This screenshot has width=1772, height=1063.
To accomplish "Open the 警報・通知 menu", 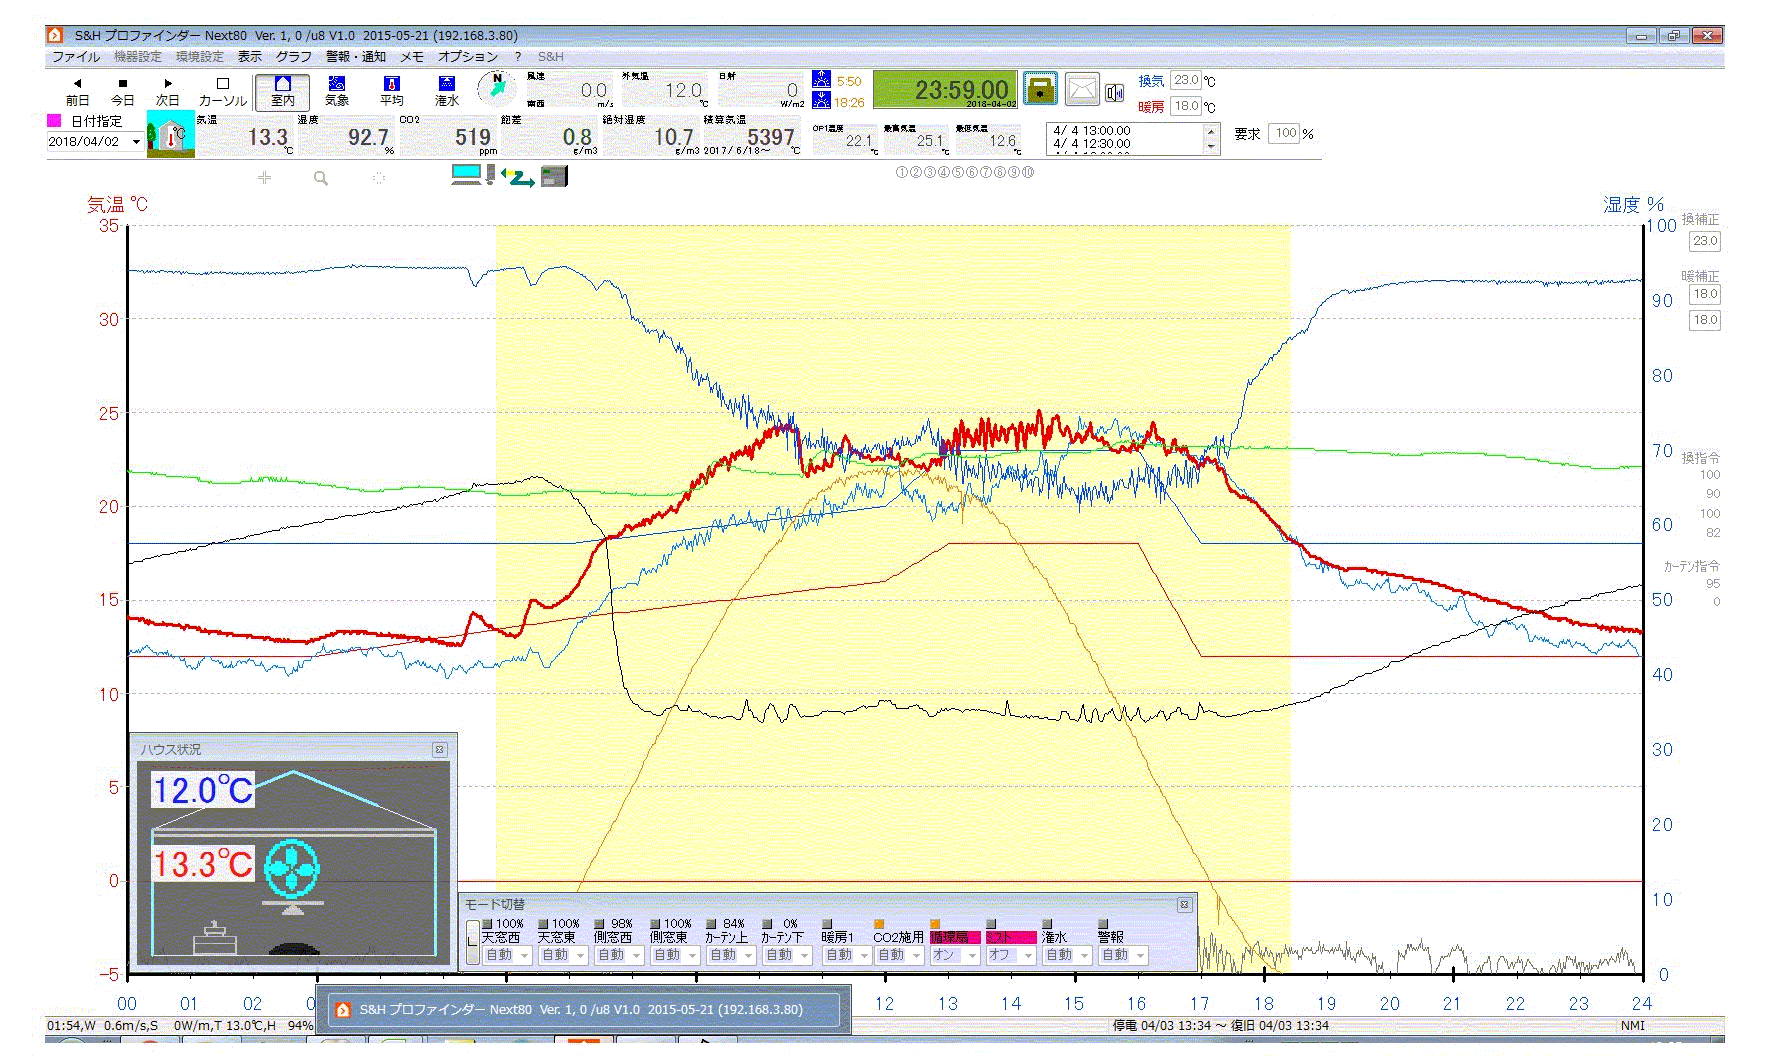I will (356, 57).
